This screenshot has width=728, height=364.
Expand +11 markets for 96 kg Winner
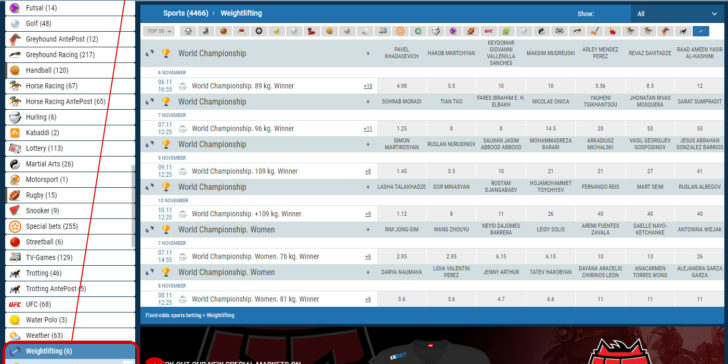coord(368,129)
